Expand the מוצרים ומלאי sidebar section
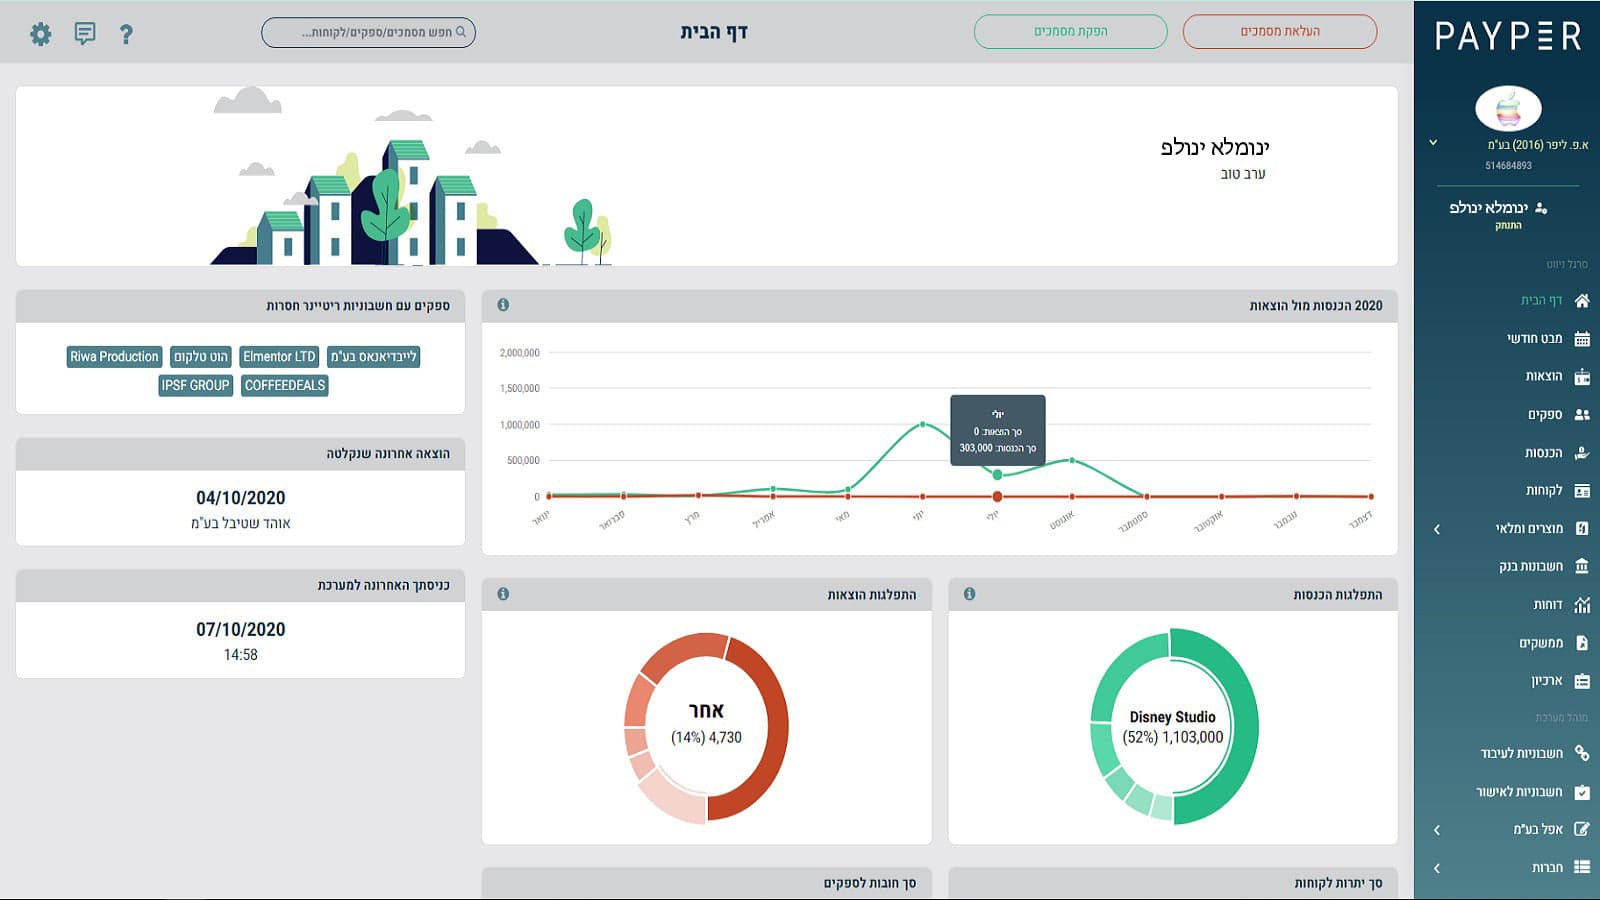The height and width of the screenshot is (900, 1600). [1439, 528]
